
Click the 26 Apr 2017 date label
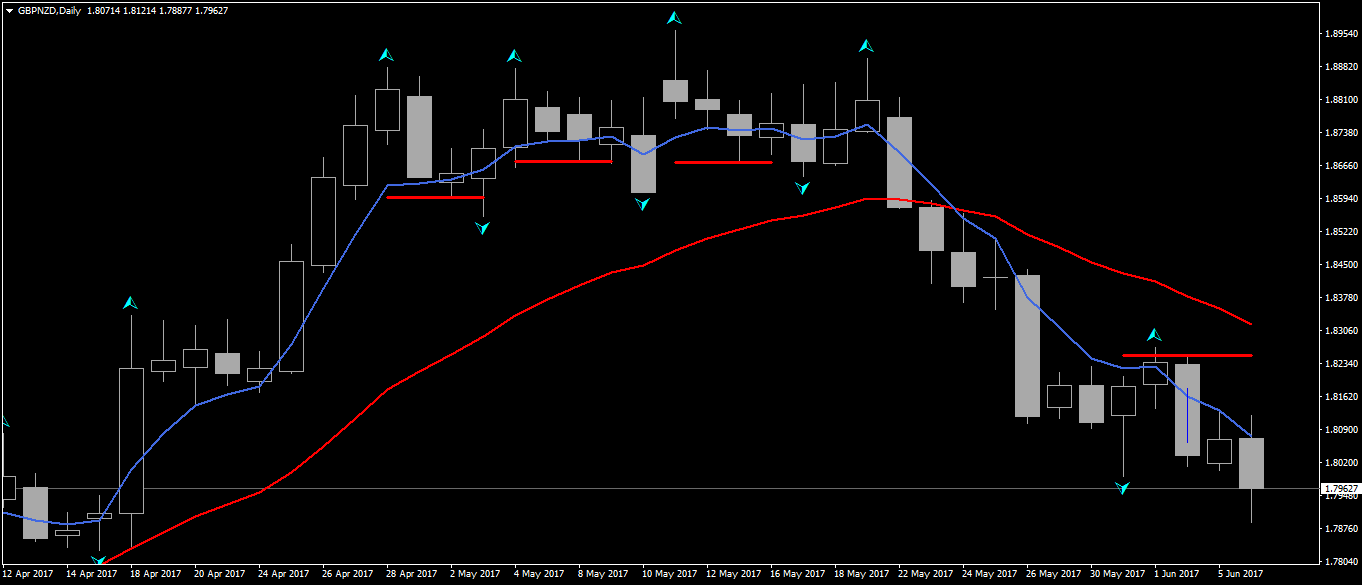347,574
